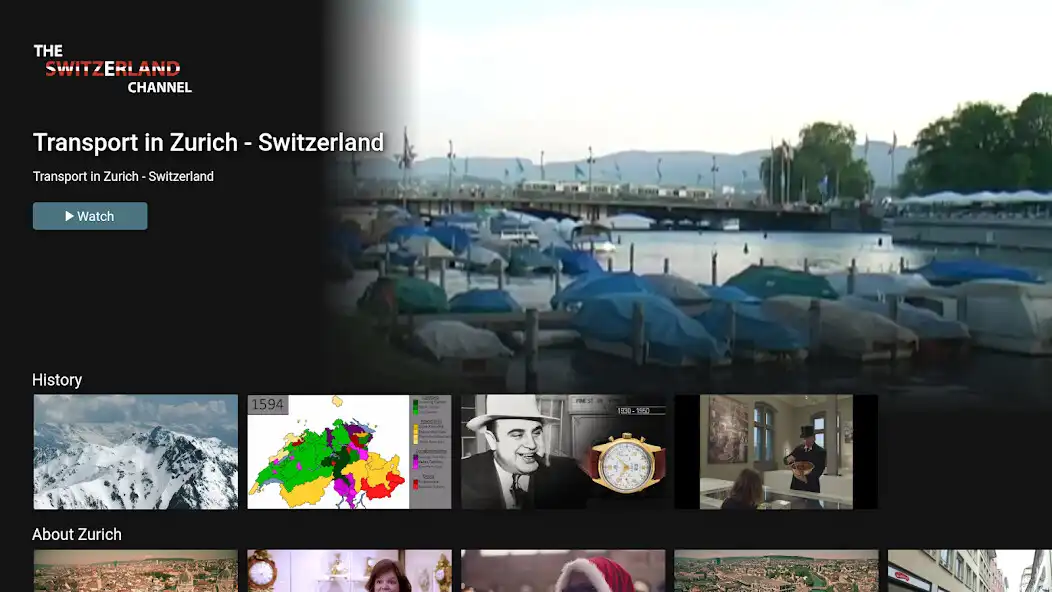The image size is (1052, 592).
Task: Open the snowy mountain video in History
Action: [135, 451]
